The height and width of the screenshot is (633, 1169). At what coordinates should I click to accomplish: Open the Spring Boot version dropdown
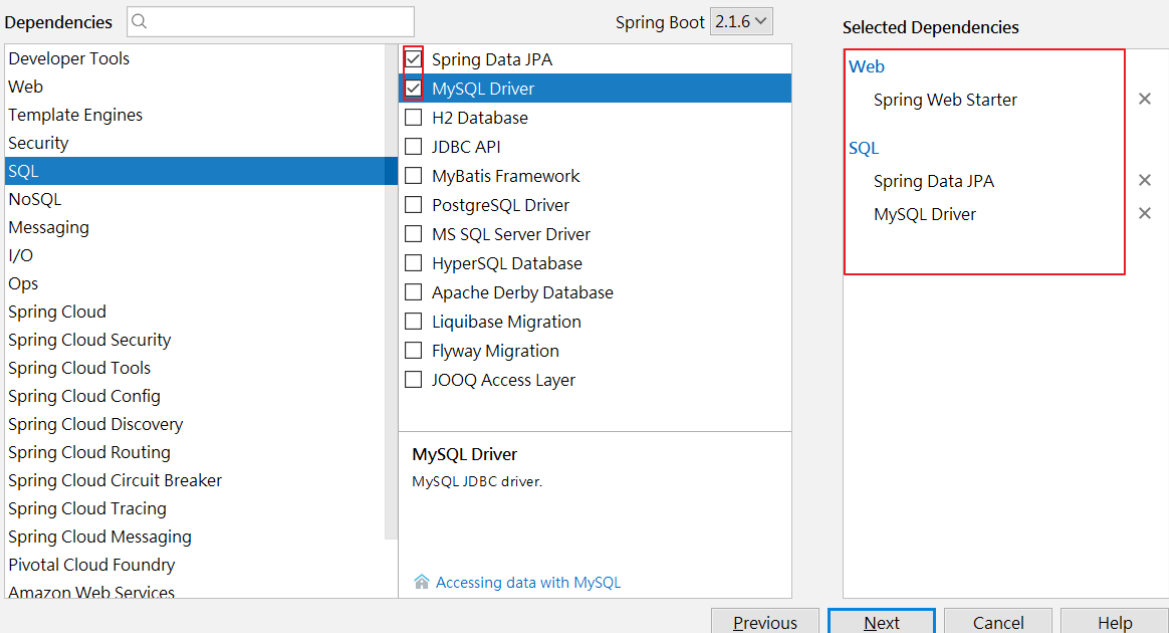point(741,22)
